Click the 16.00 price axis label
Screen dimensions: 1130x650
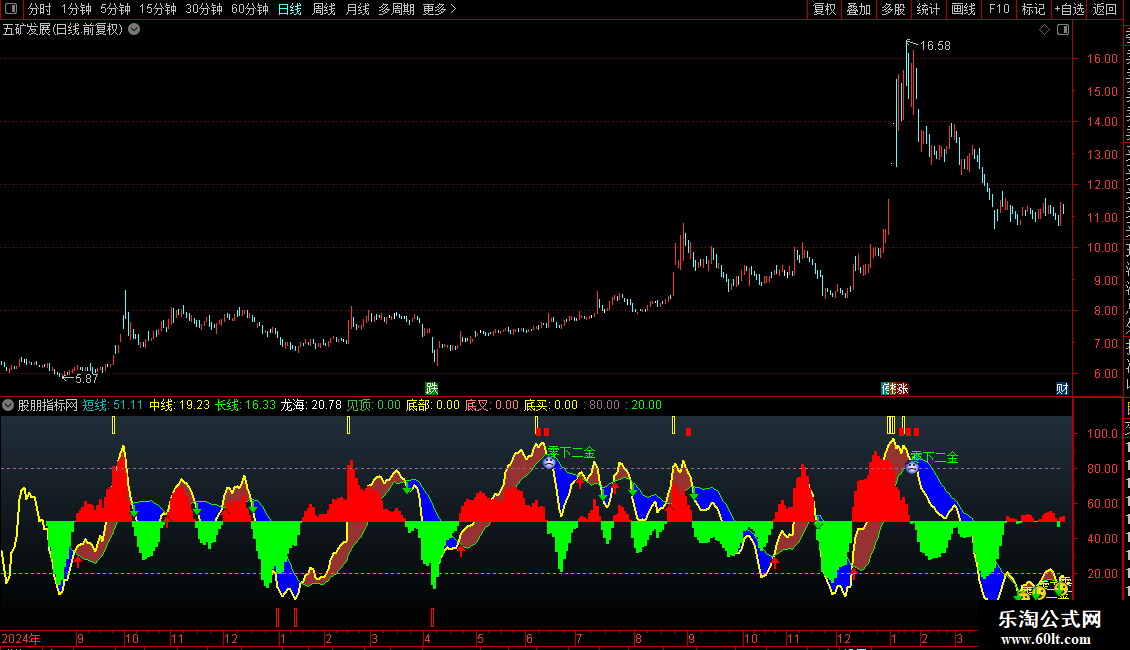click(x=1103, y=59)
